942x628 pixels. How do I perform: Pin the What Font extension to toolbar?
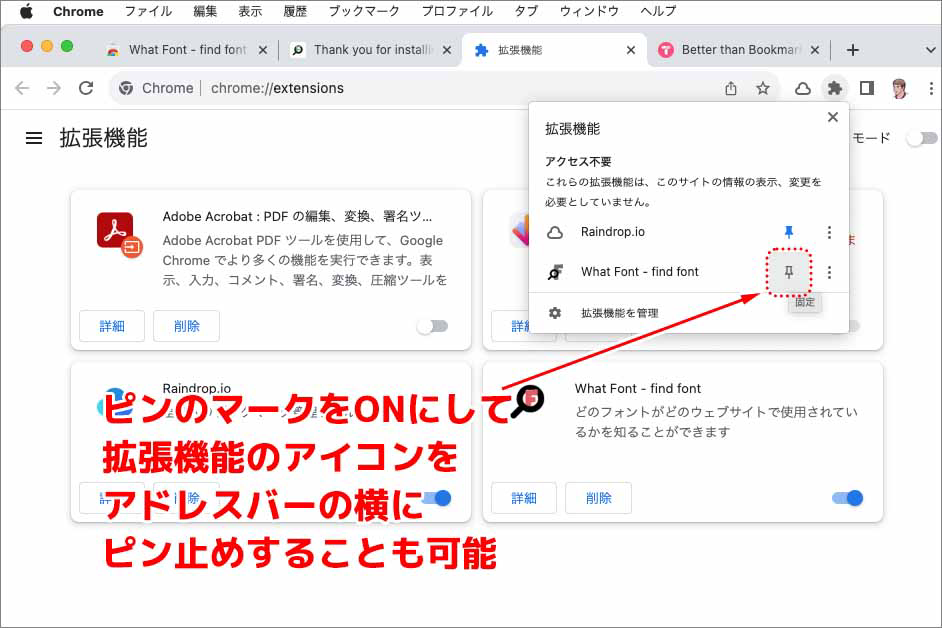click(x=789, y=271)
